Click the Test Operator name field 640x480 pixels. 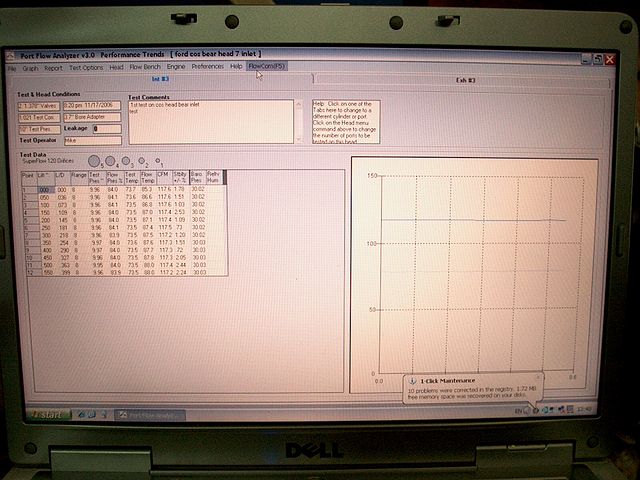[93, 140]
